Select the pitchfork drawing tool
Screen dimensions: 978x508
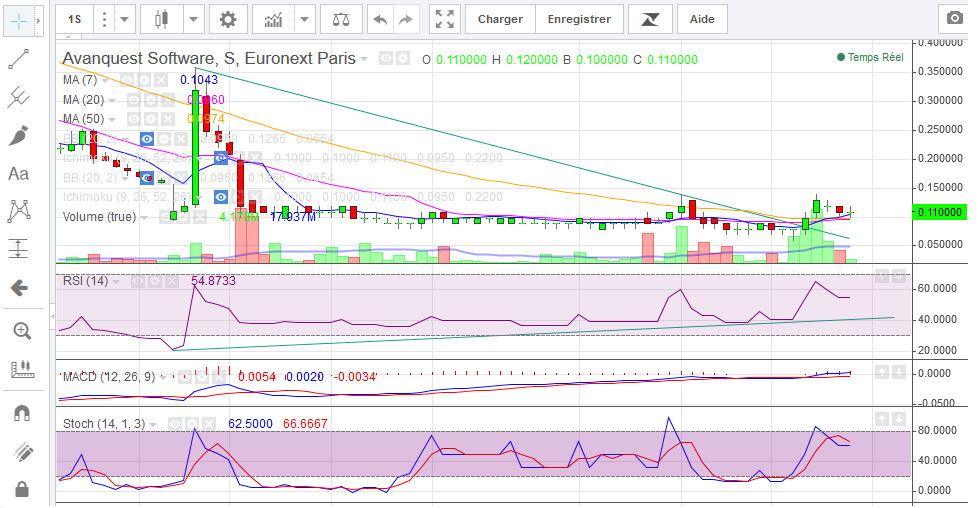coord(18,97)
